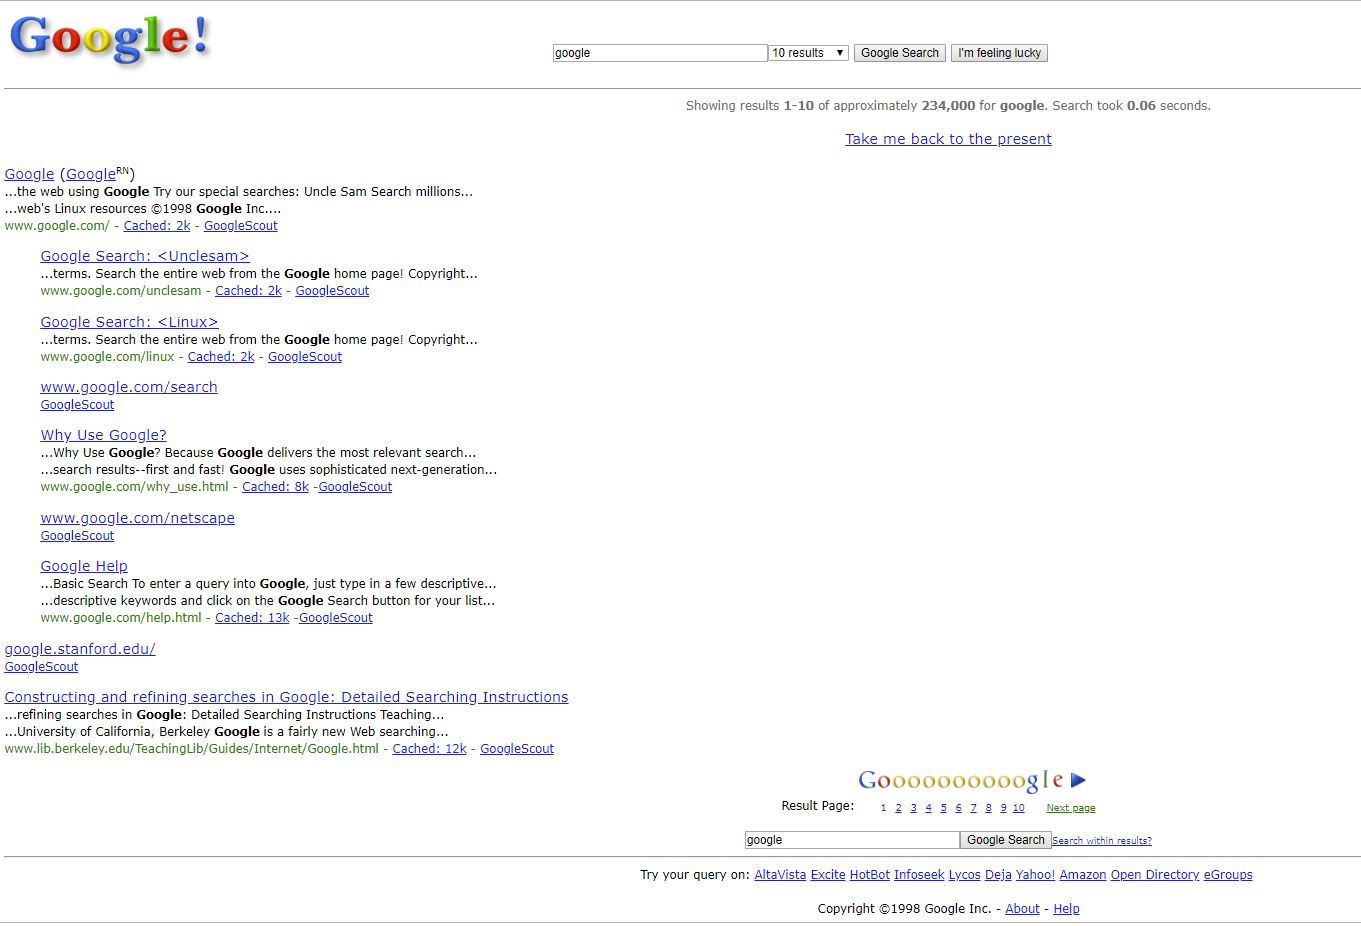Screen dimensions: 1361x926
Task: Open GoogleScout for the Berkeley library result
Action: (517, 749)
